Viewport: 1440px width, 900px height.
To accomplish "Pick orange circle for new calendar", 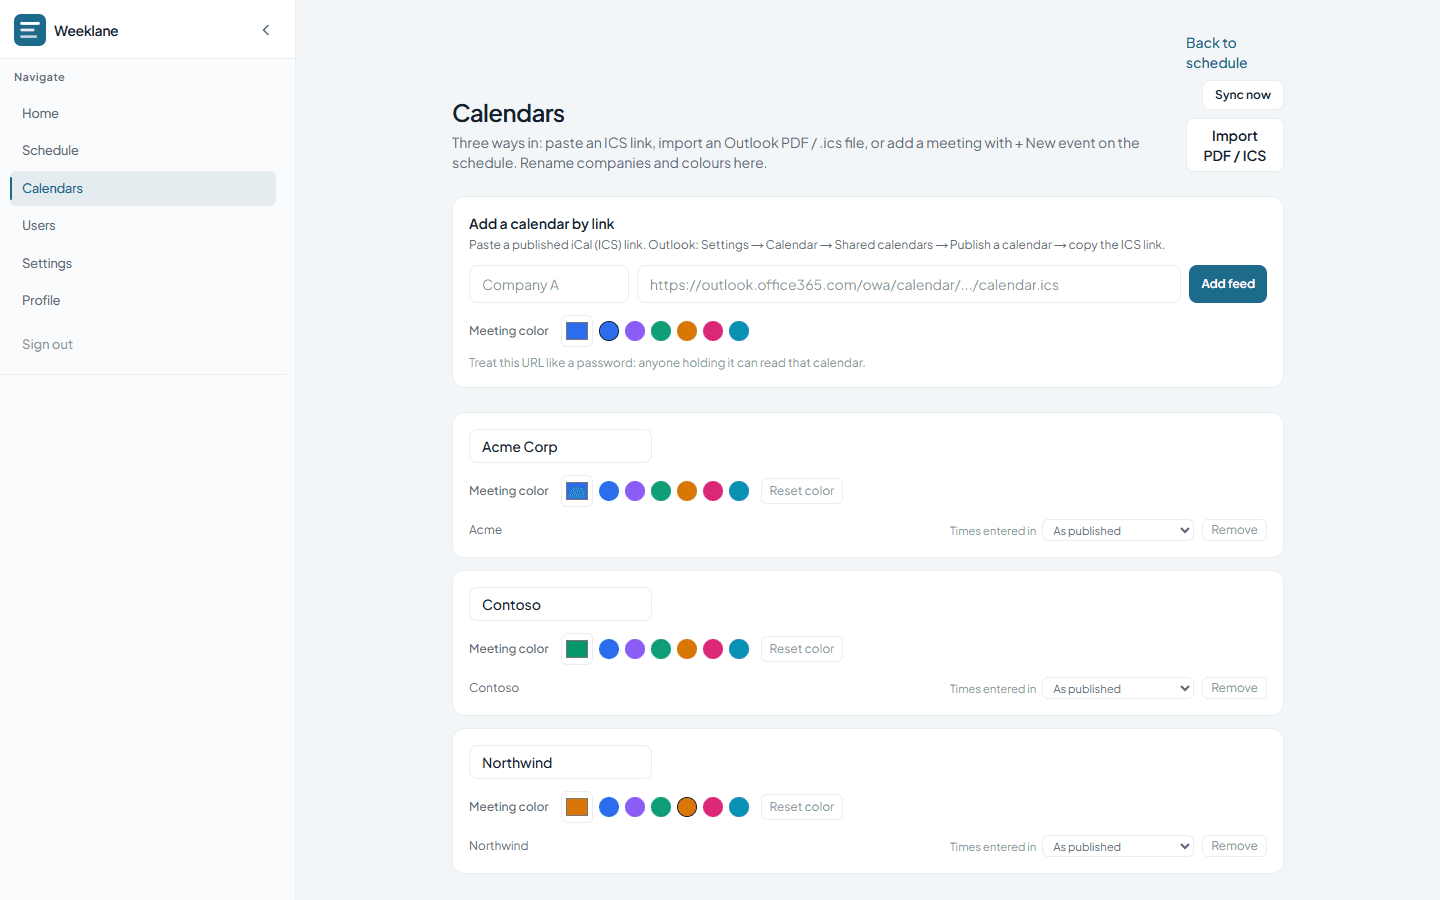I will (687, 331).
